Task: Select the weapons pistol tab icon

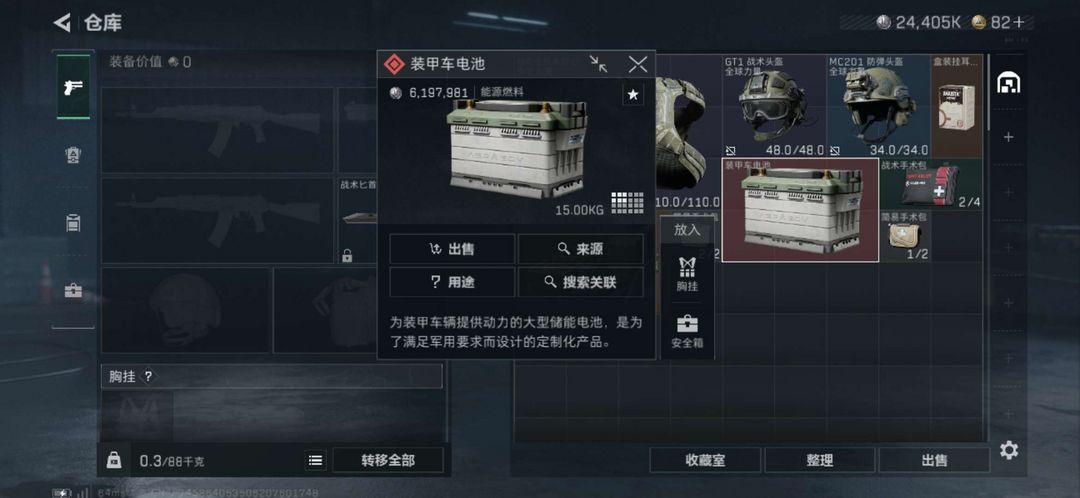Action: pyautogui.click(x=73, y=87)
